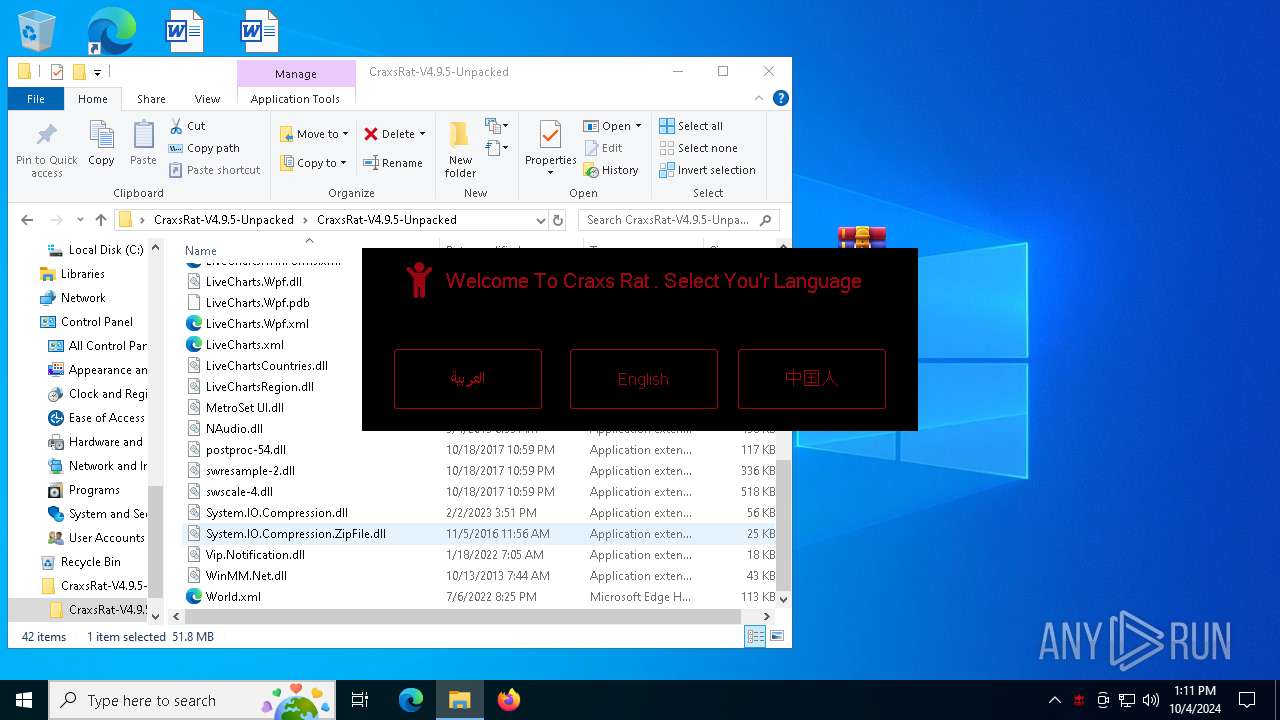
Task: Sort by the Name column header
Action: [x=201, y=251]
